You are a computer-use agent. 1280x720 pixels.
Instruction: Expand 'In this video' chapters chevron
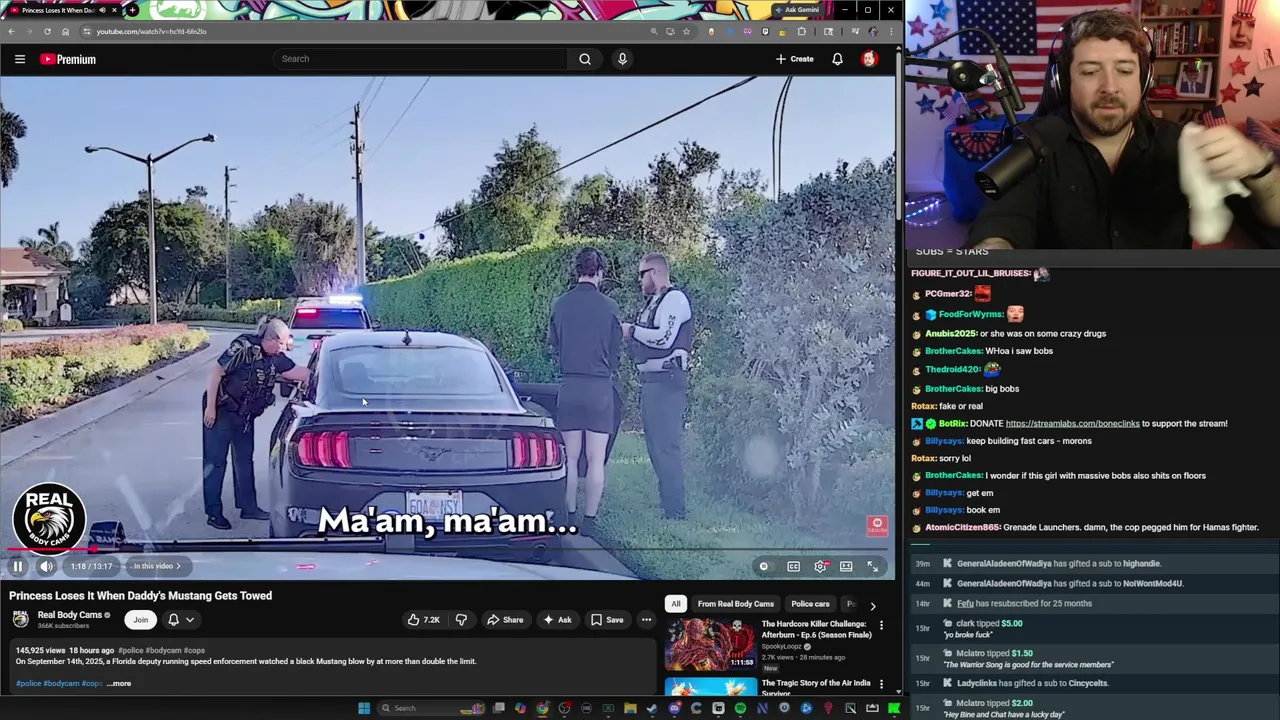tap(178, 566)
